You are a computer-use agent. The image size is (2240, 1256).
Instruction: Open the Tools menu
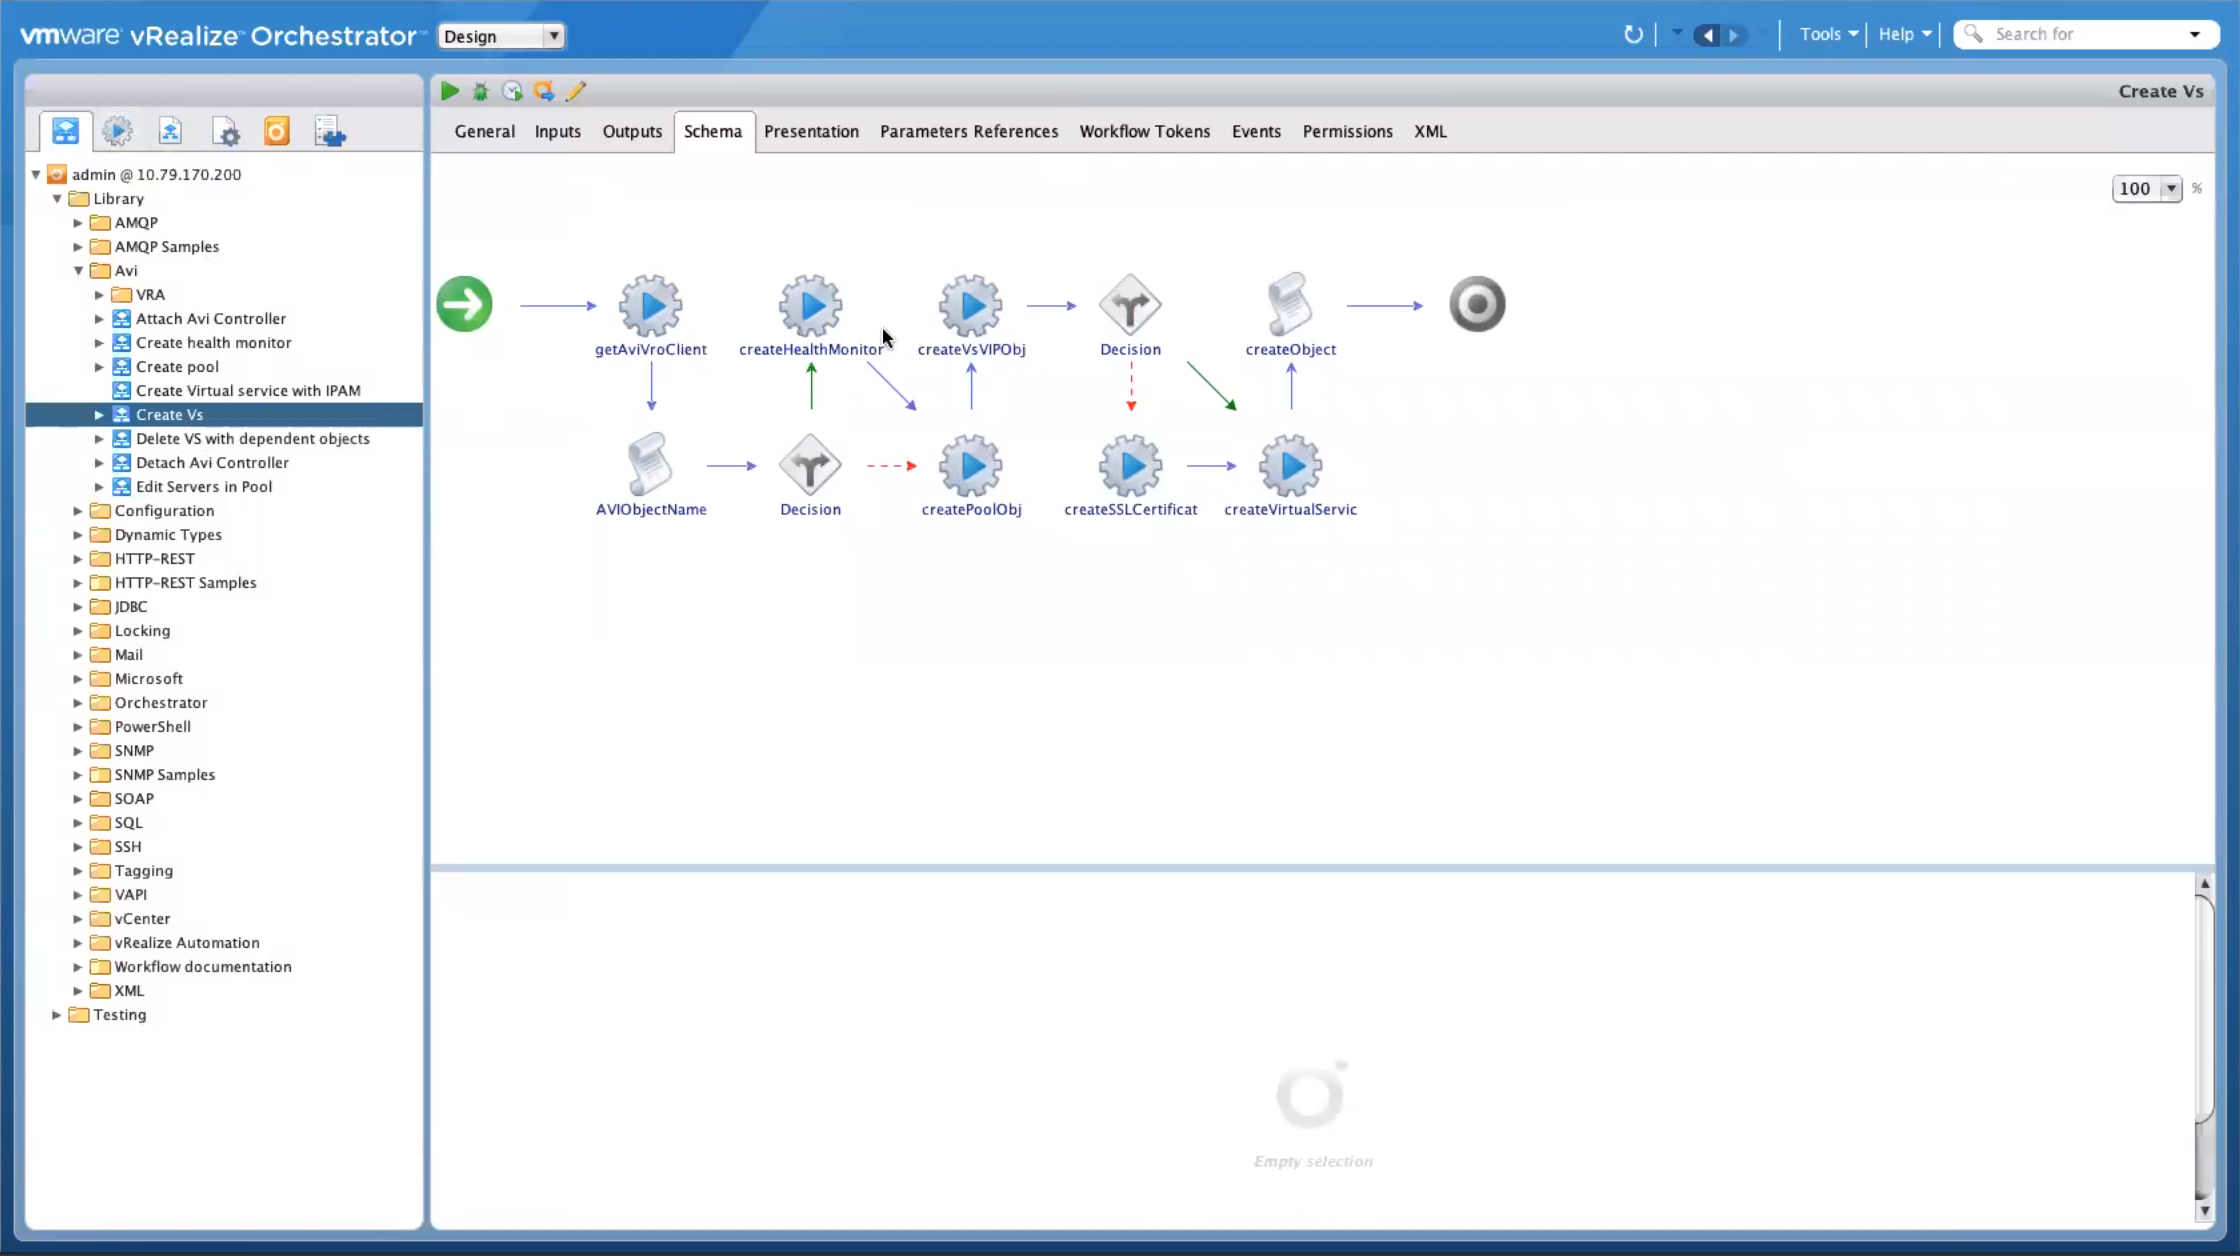click(x=1828, y=34)
